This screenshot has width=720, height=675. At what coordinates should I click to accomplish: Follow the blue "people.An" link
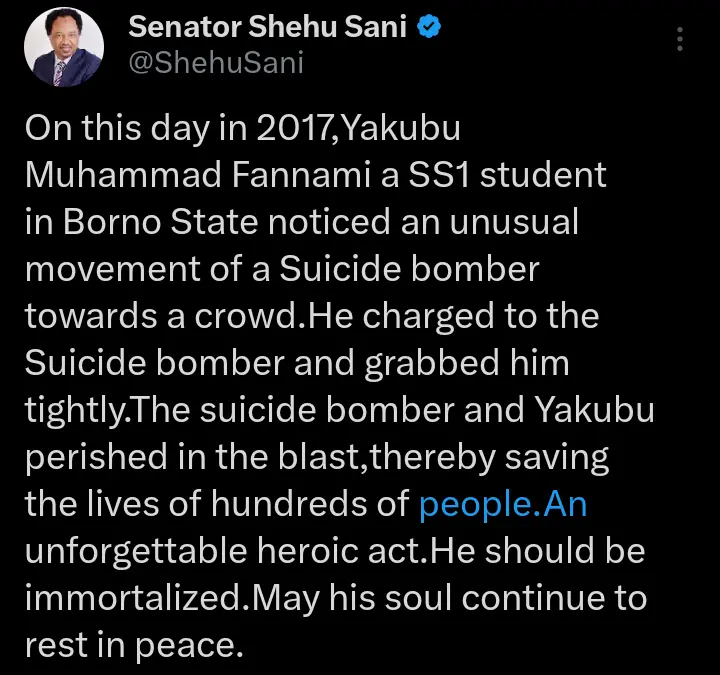point(503,505)
